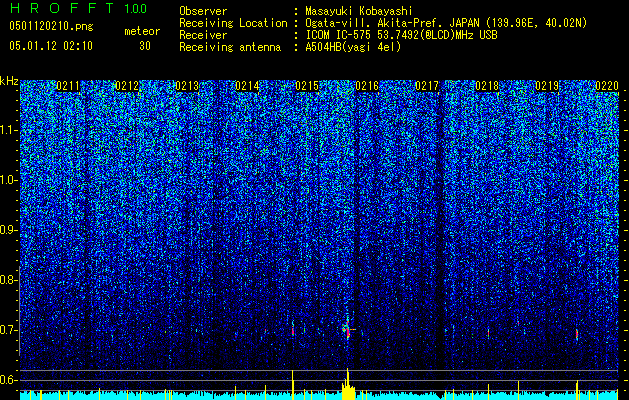
Task: Click the 0.9 kHz axis label
Action: point(9,230)
